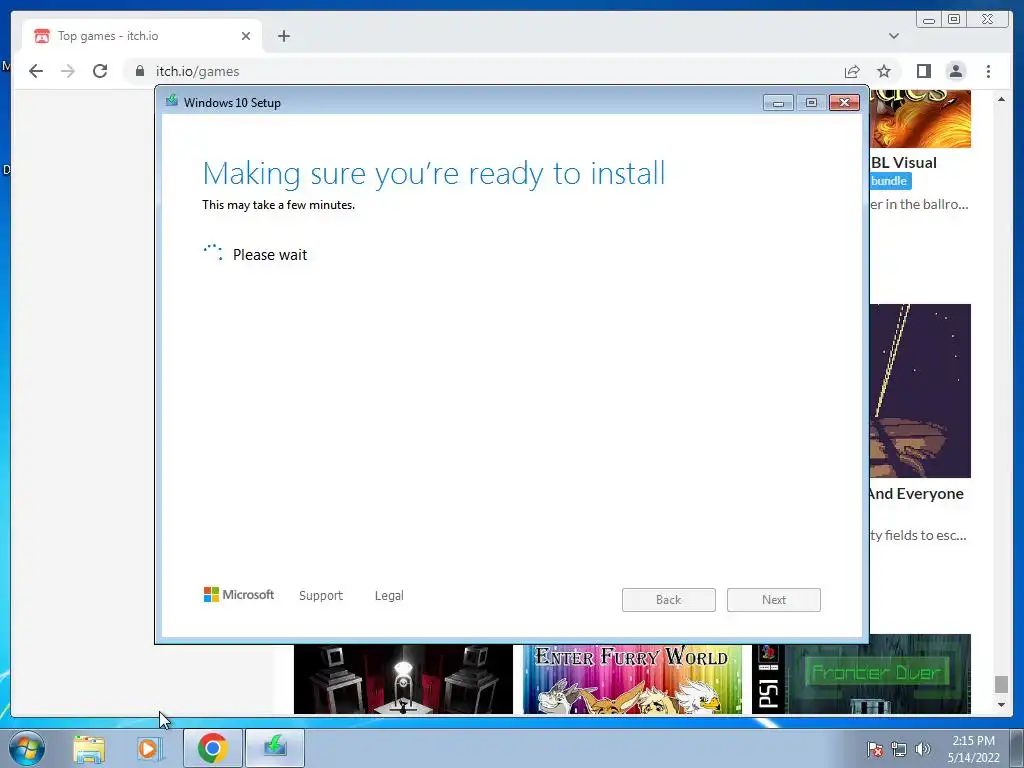Click the Microsoft logo in Setup
The image size is (1024, 768).
click(x=239, y=594)
